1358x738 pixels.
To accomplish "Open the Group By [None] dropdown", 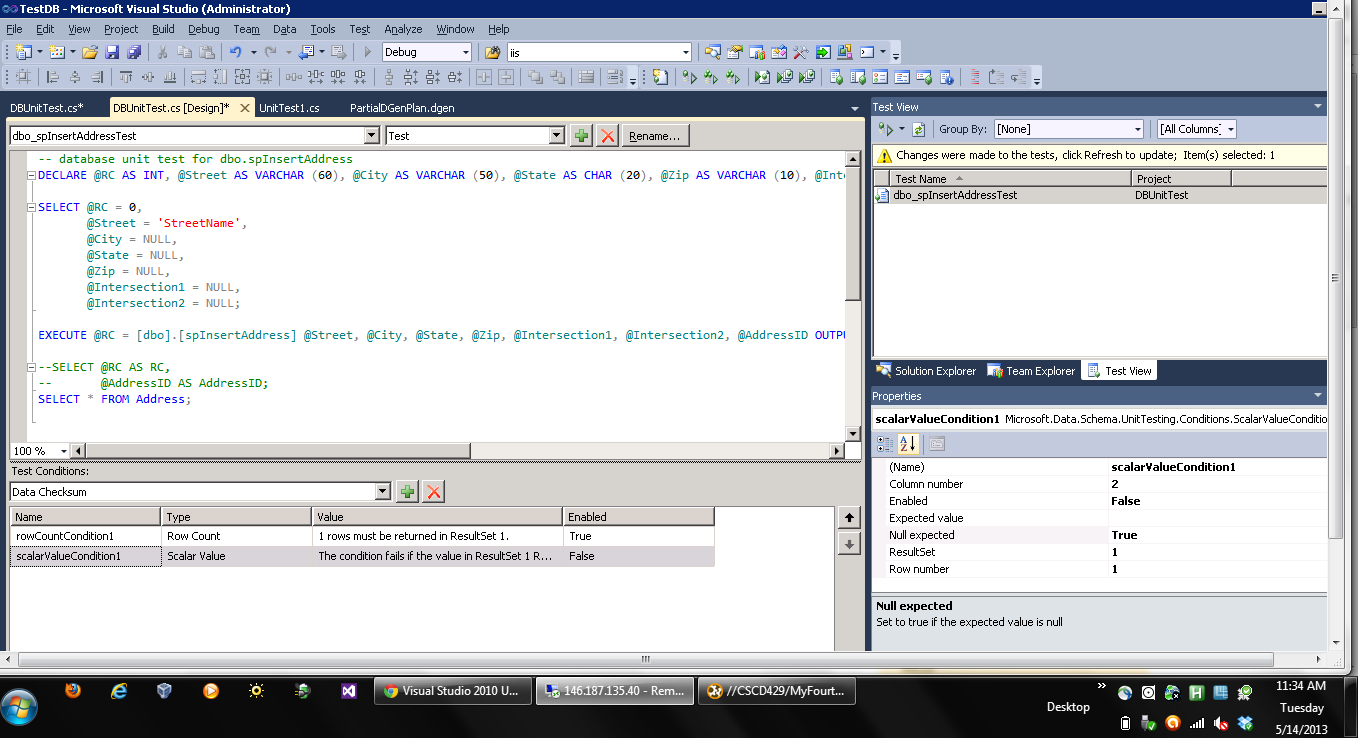I will (x=1137, y=129).
